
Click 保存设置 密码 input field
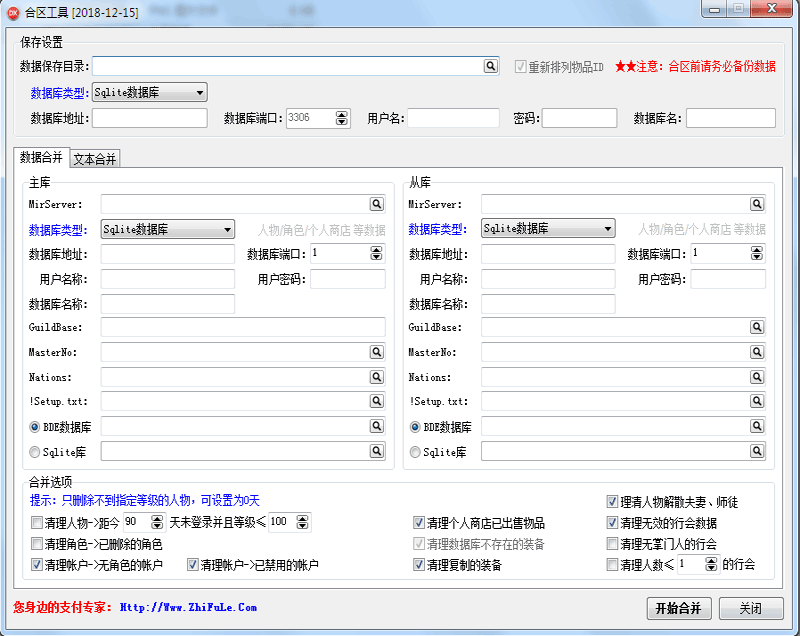click(x=579, y=118)
